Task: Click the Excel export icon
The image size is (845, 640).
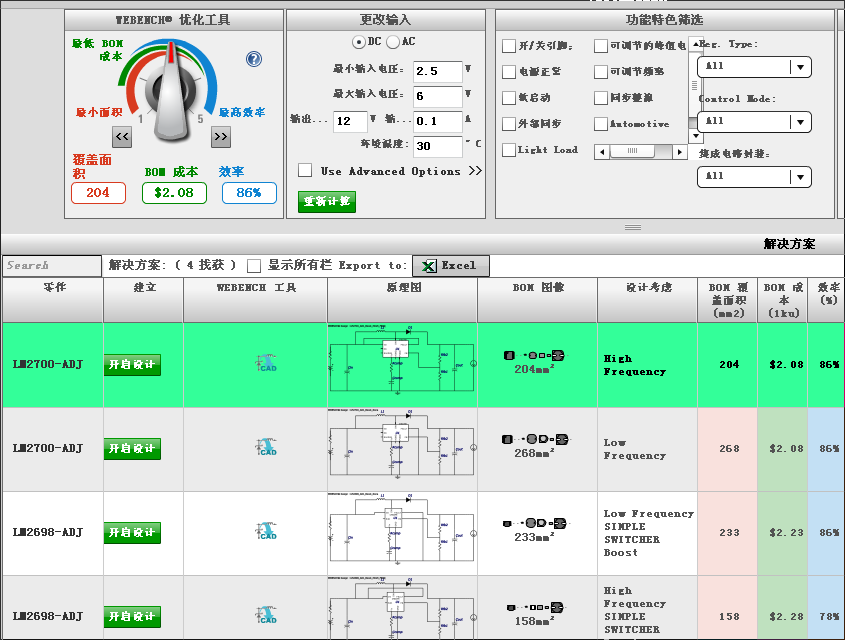Action: point(429,266)
